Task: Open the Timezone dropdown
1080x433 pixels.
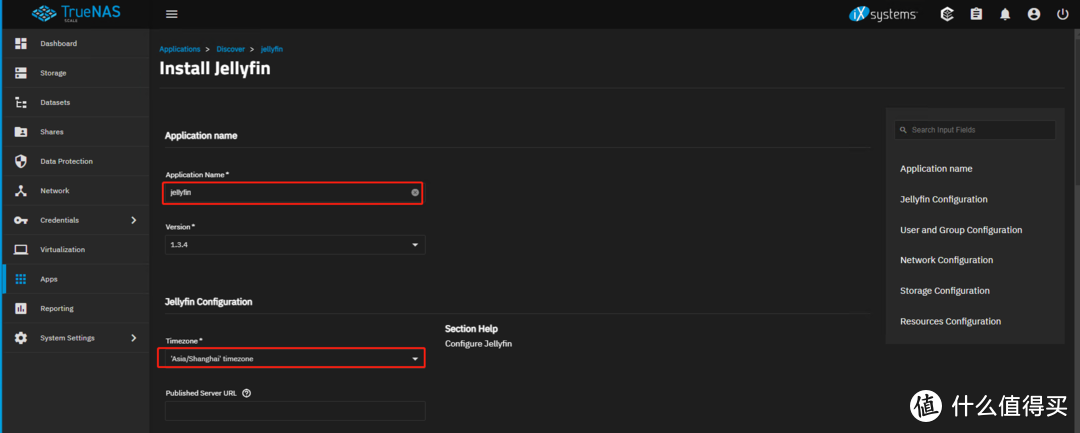Action: coord(292,358)
